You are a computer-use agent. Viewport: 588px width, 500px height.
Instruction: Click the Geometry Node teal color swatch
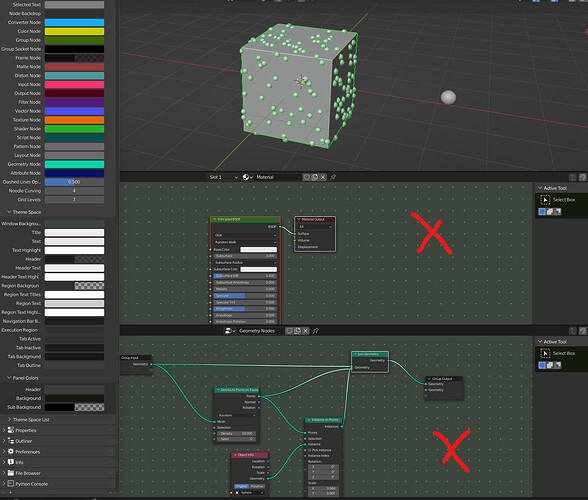[74, 164]
